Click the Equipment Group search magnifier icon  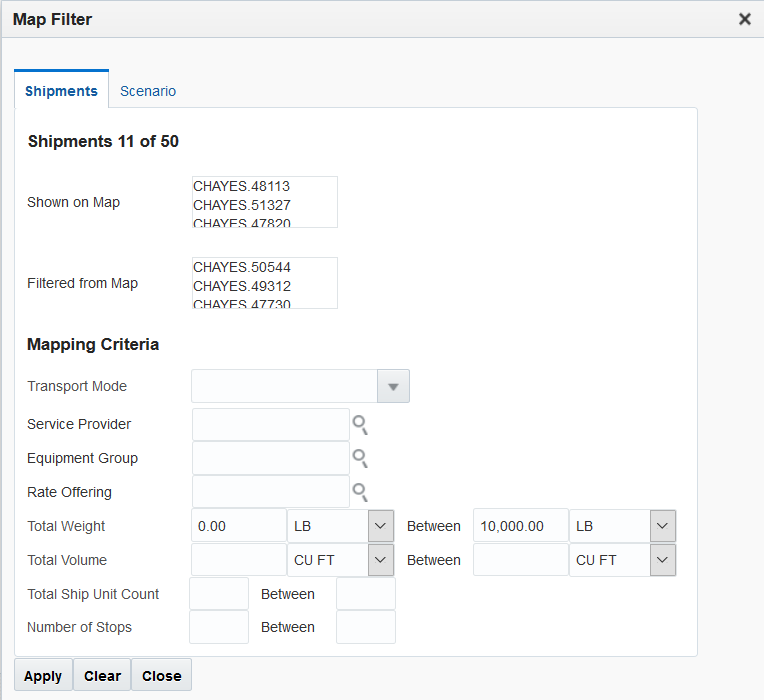point(360,459)
